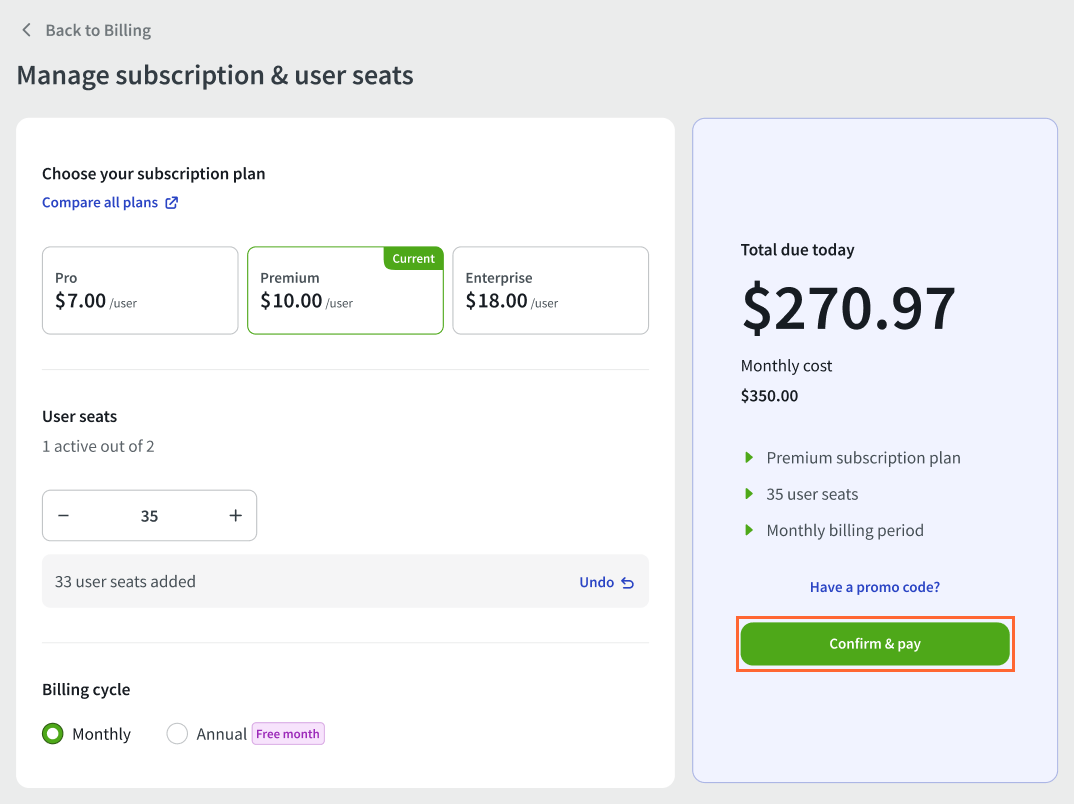Open the Compare all plans link
Viewport: 1074px width, 804px height.
pos(101,202)
